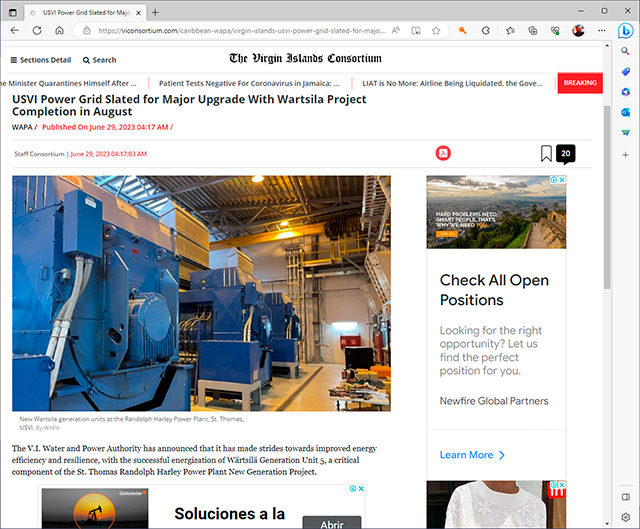Enter Immersive Reader icon
Image resolution: width=640 pixels, height=529 pixels.
tap(416, 31)
